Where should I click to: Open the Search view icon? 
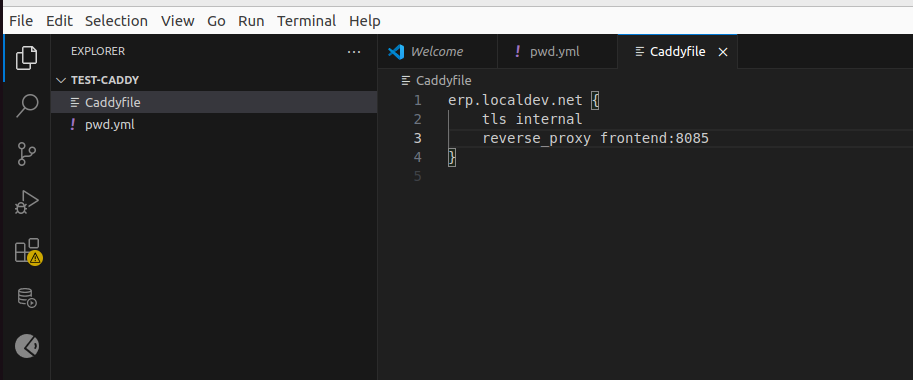tap(26, 106)
